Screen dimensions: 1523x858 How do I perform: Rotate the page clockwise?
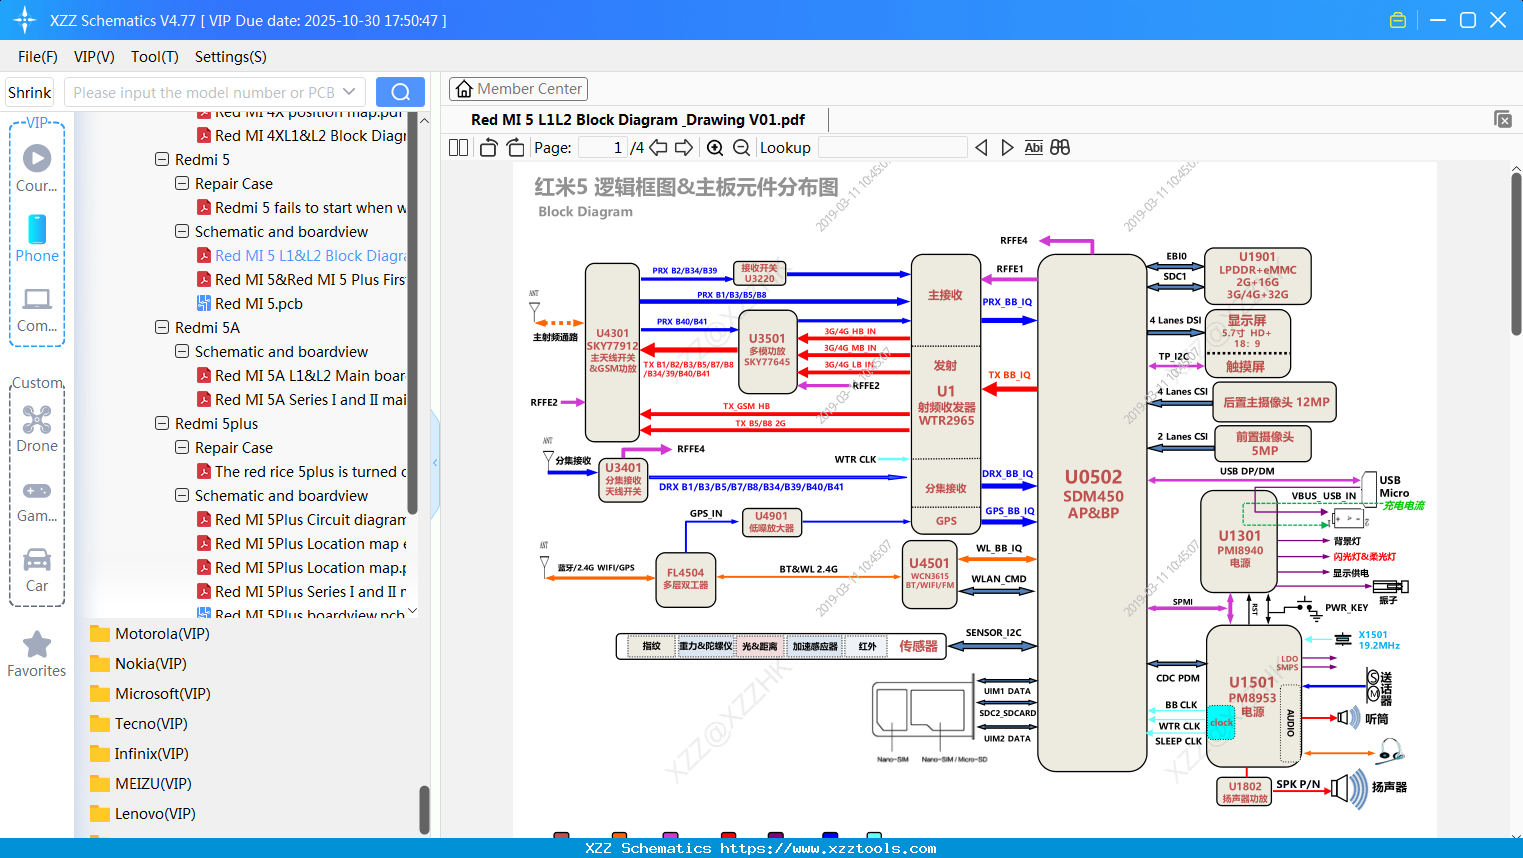pyautogui.click(x=514, y=147)
